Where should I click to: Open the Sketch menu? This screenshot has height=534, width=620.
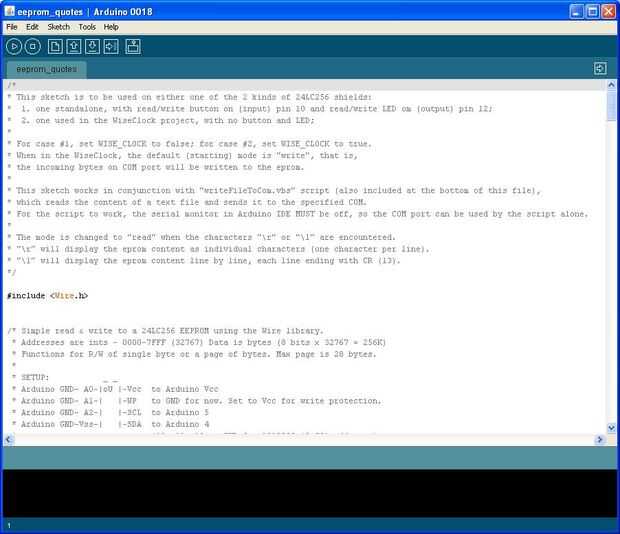(59, 27)
